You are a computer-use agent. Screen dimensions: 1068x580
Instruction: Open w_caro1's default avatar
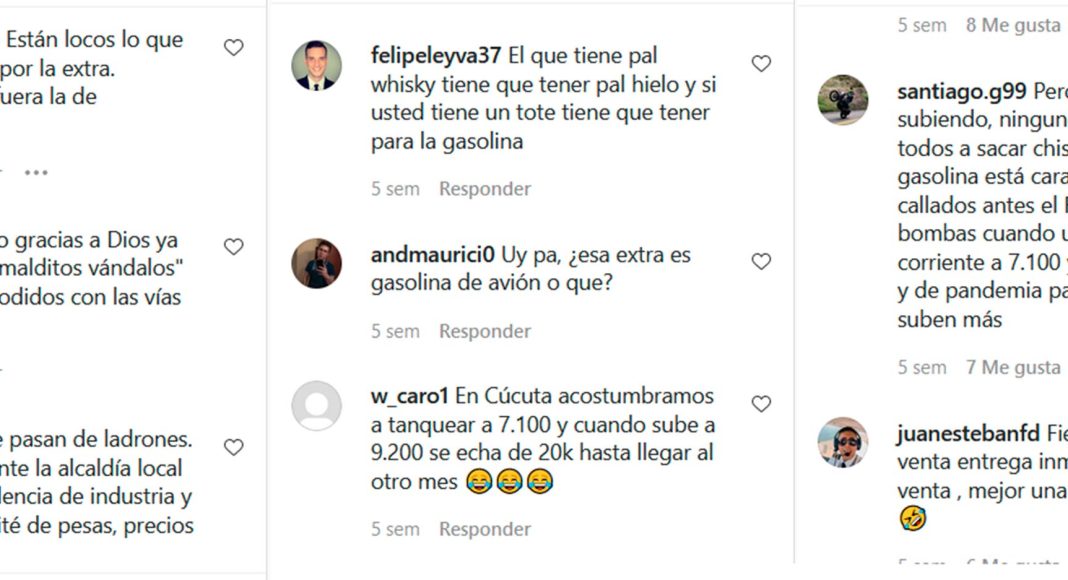point(317,406)
